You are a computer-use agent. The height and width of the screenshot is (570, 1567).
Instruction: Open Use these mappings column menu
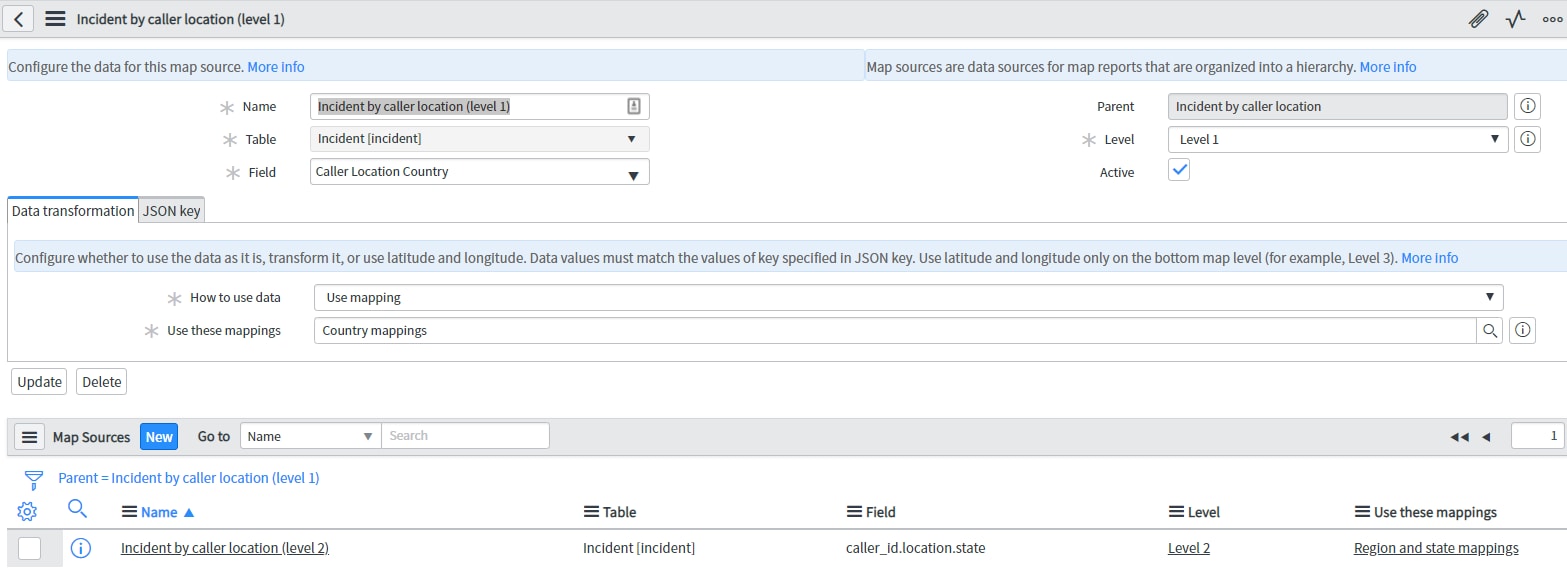1362,512
